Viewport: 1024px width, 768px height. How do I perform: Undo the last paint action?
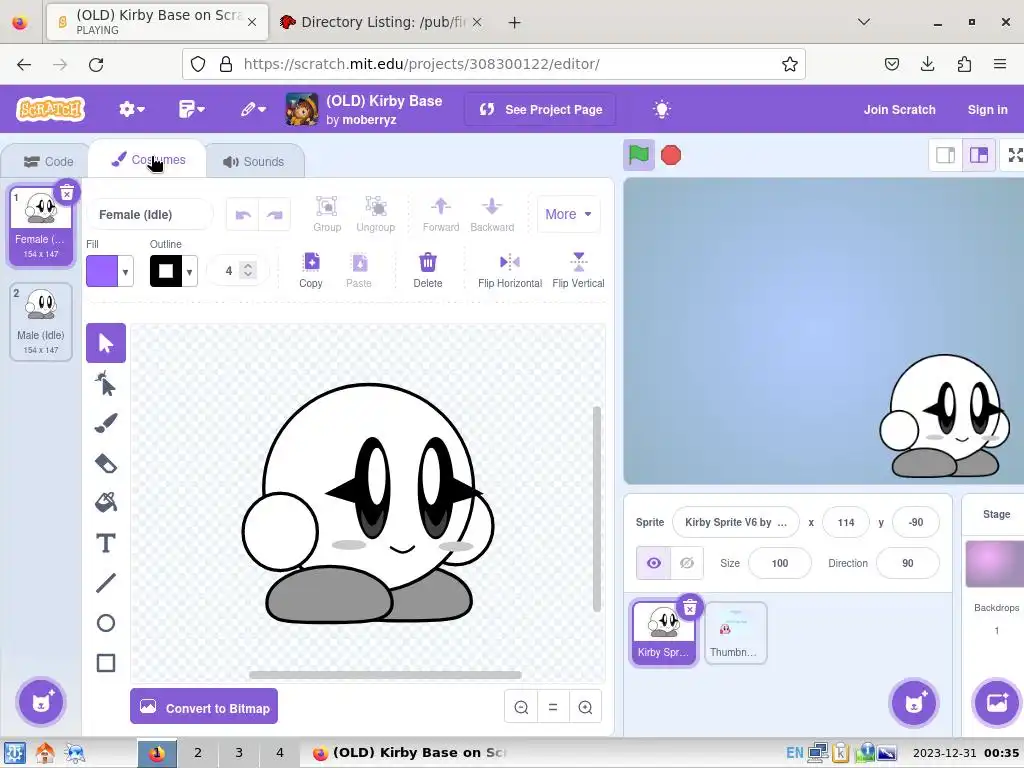pos(243,215)
